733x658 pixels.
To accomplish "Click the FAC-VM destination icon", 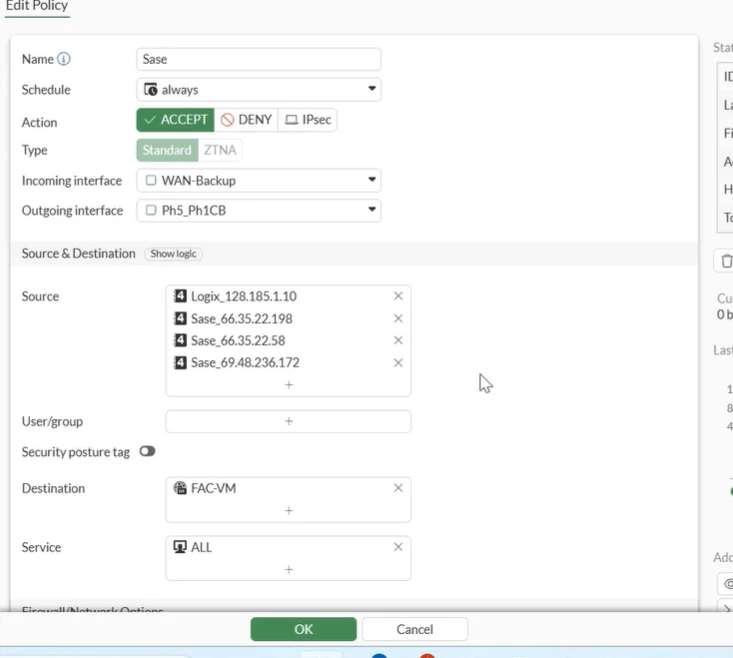I will 180,488.
